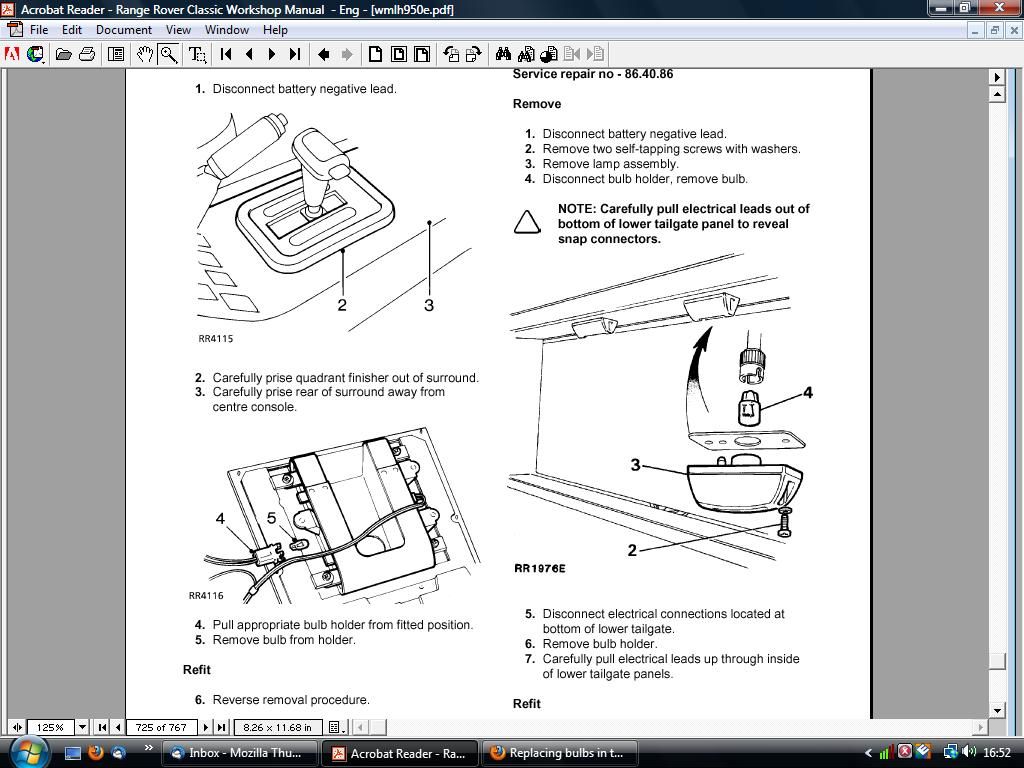Image resolution: width=1024 pixels, height=768 pixels.
Task: Show hidden tray icons arrow
Action: [x=868, y=753]
